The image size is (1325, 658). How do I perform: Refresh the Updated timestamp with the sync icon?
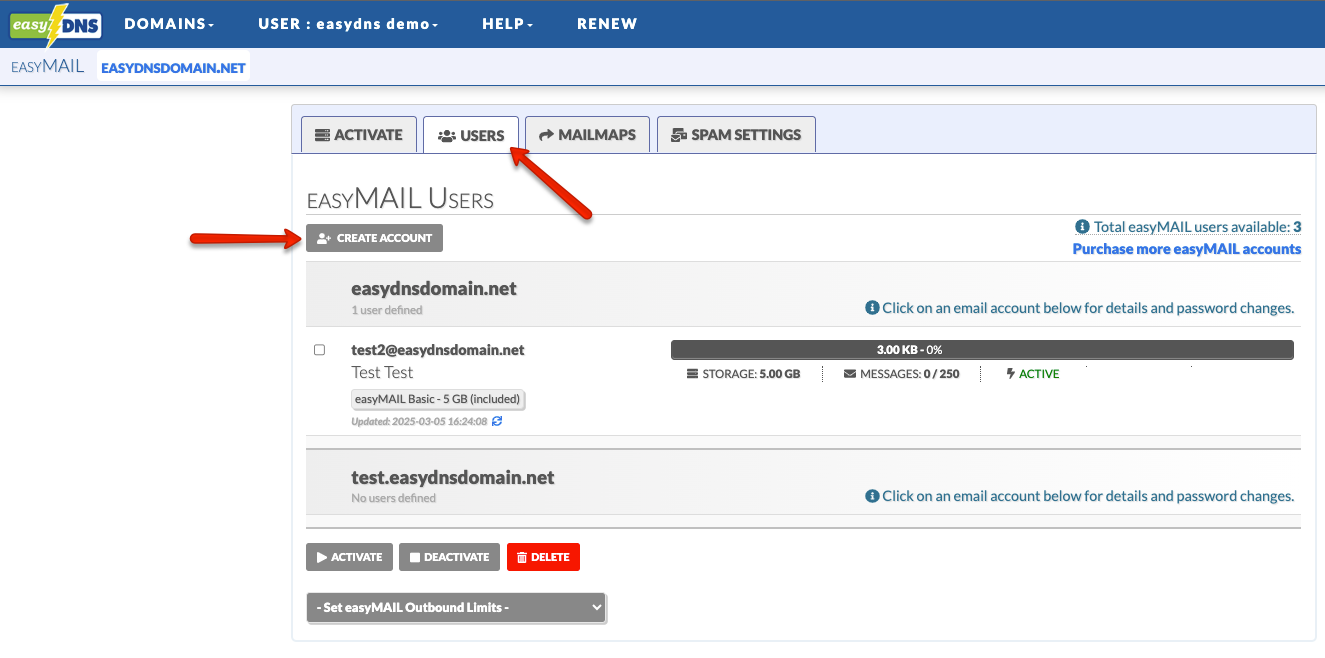click(x=497, y=421)
